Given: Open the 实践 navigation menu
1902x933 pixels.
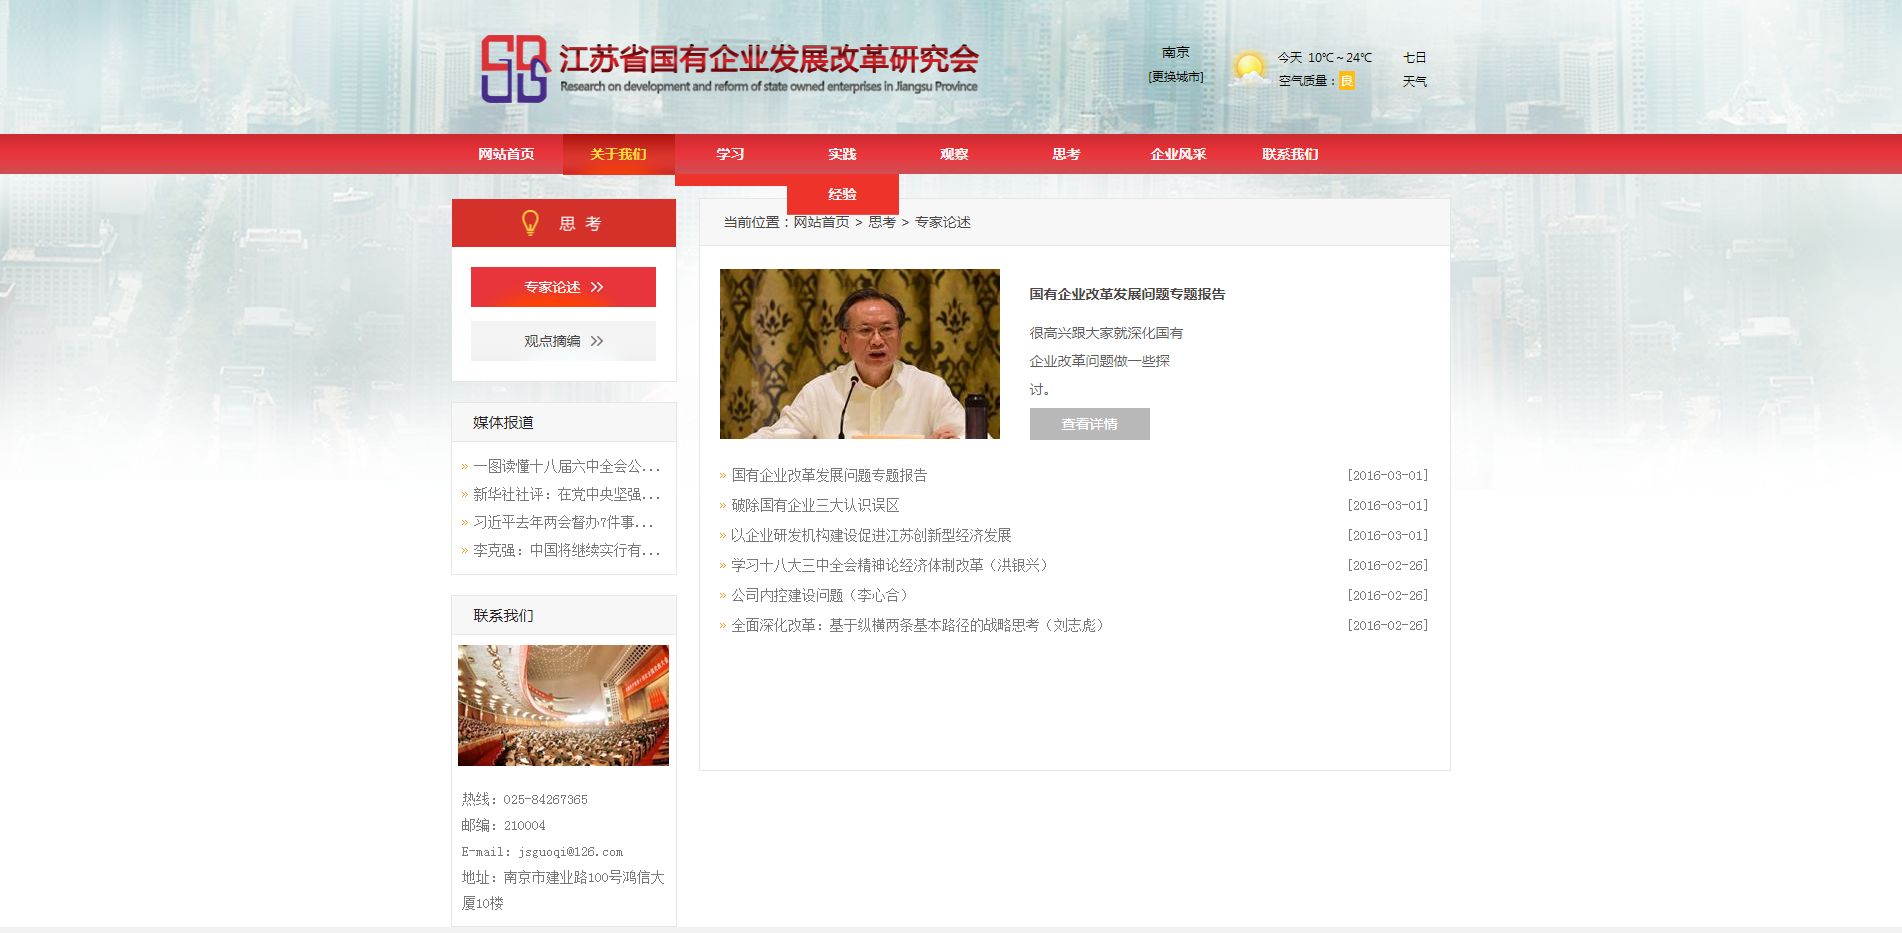Looking at the screenshot, I should point(842,154).
